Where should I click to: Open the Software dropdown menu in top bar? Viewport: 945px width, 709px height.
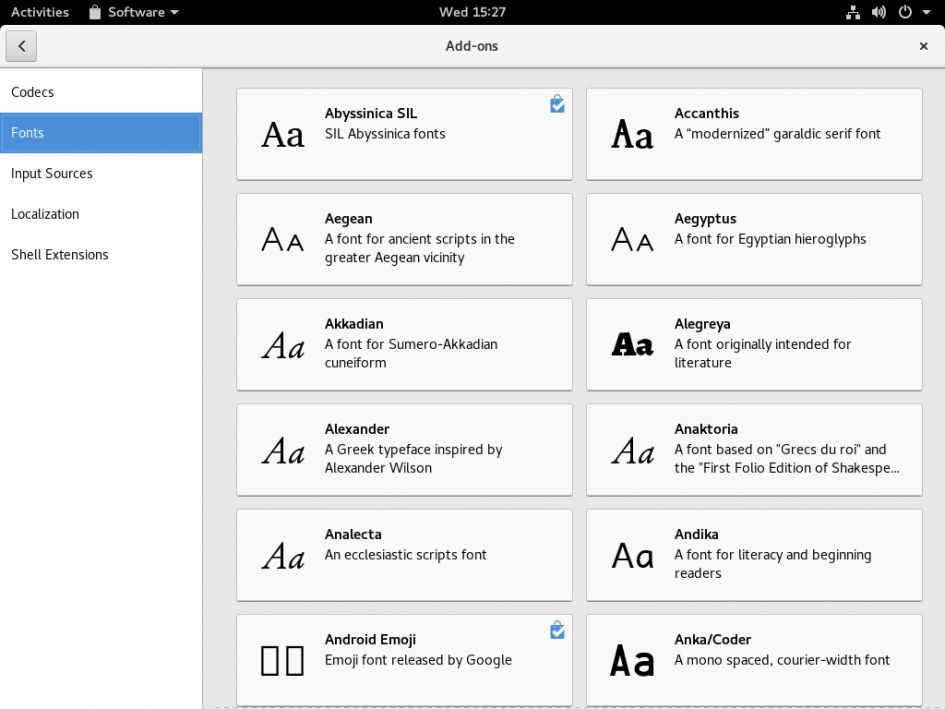(x=133, y=12)
